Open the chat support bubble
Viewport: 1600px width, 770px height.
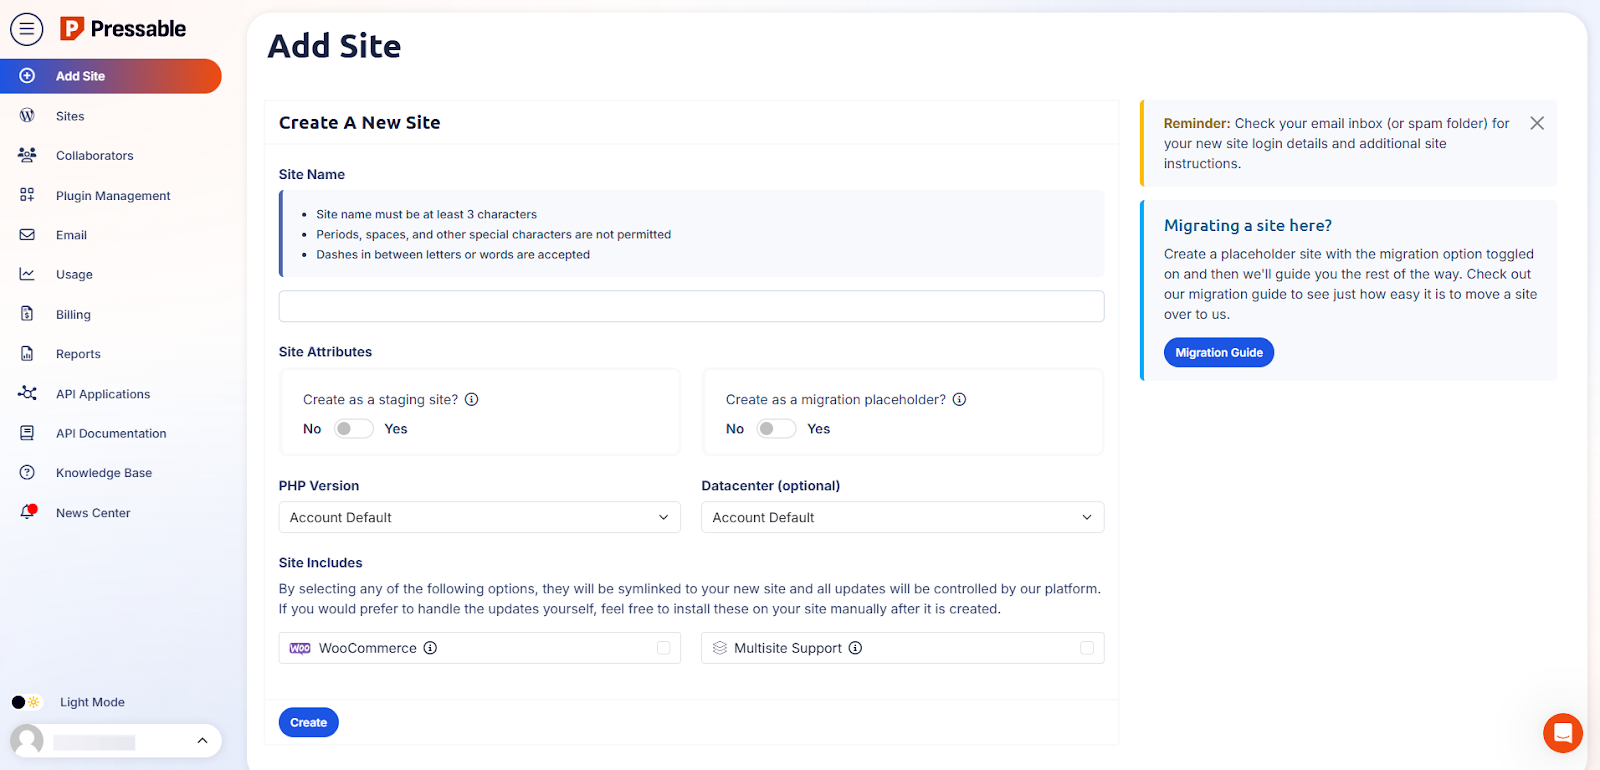(1563, 733)
